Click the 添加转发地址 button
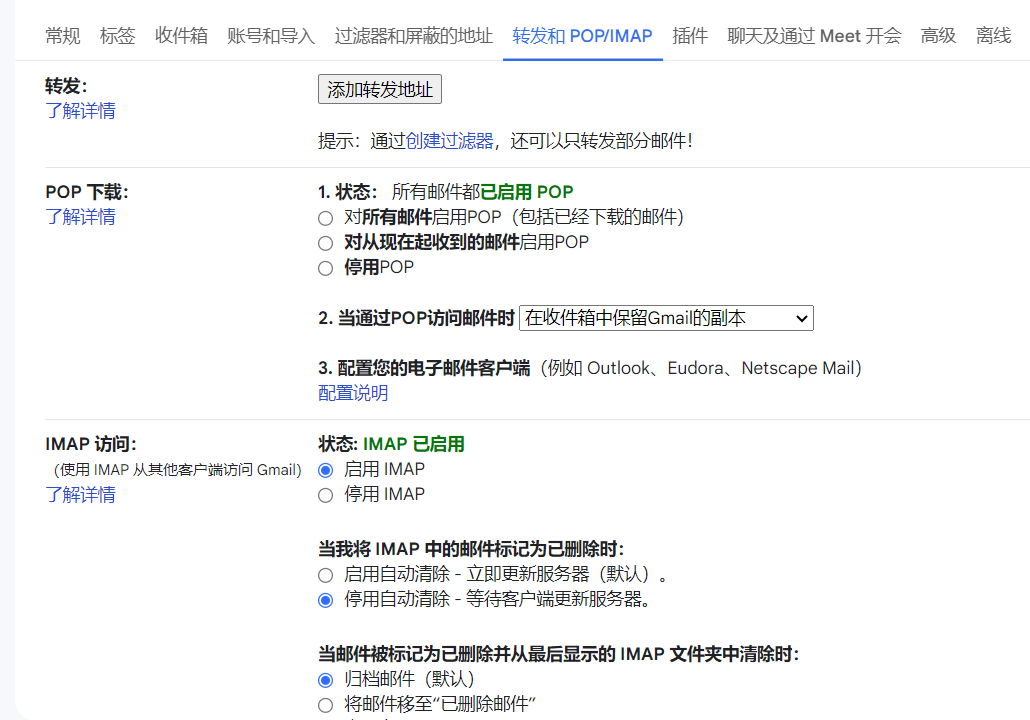This screenshot has width=1030, height=720. pos(380,90)
